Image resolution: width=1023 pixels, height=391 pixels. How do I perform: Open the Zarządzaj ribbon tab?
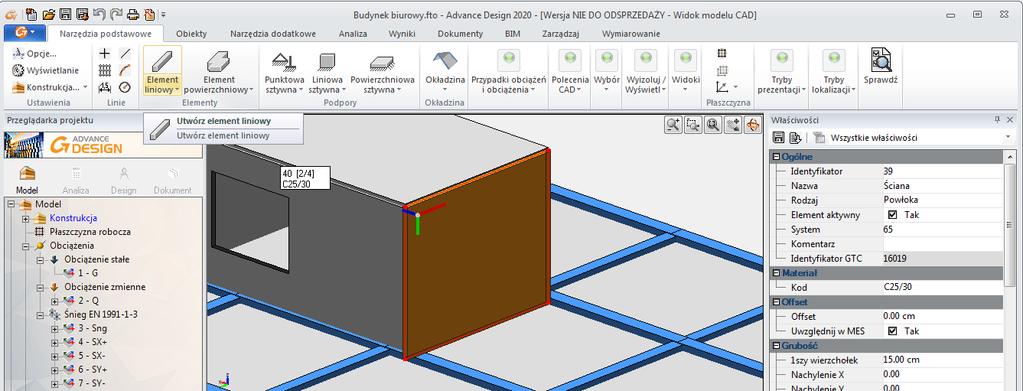point(560,34)
